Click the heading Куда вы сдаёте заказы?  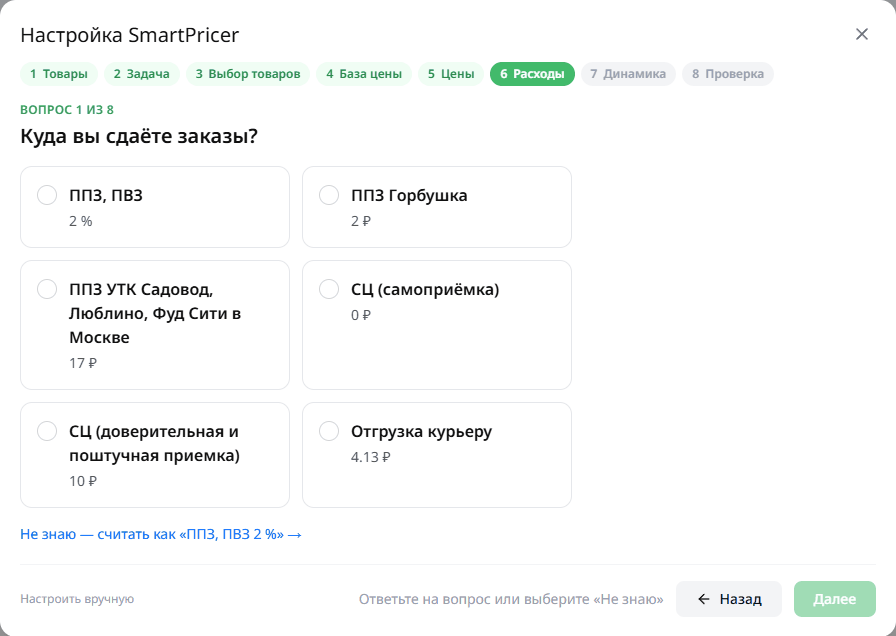[139, 137]
